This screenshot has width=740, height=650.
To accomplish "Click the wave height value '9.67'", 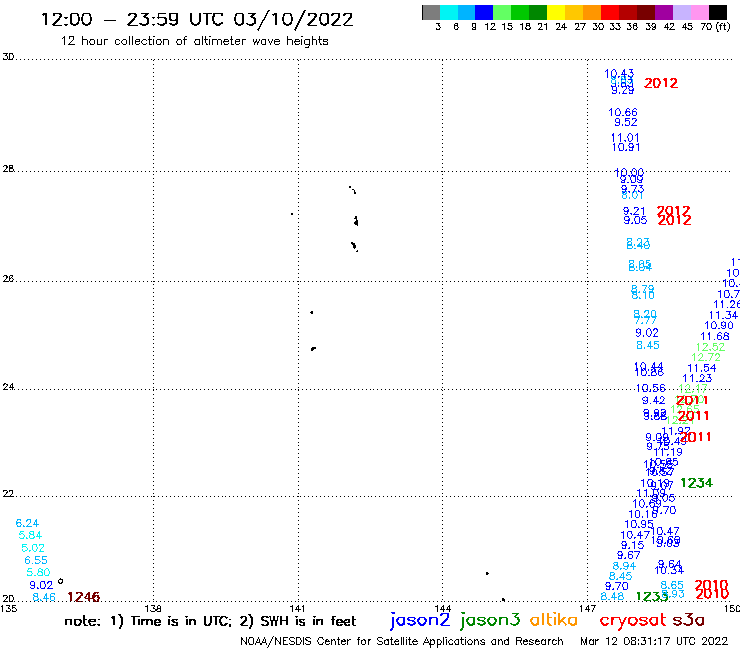I will point(629,556).
